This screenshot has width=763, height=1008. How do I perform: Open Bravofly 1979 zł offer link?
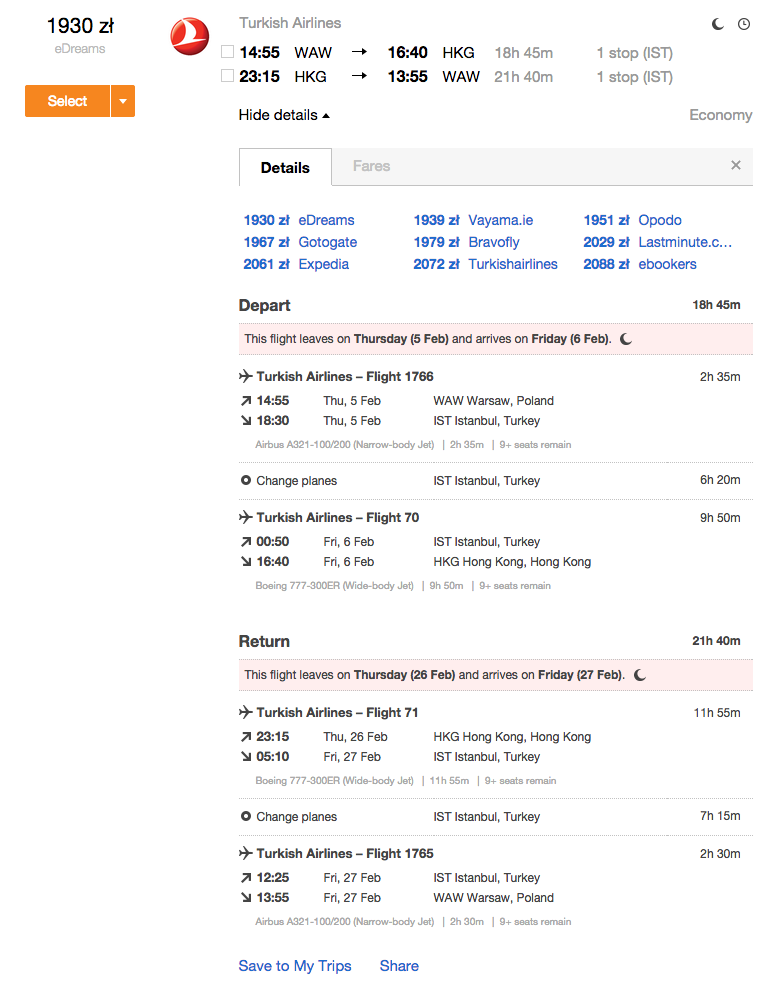(x=466, y=242)
